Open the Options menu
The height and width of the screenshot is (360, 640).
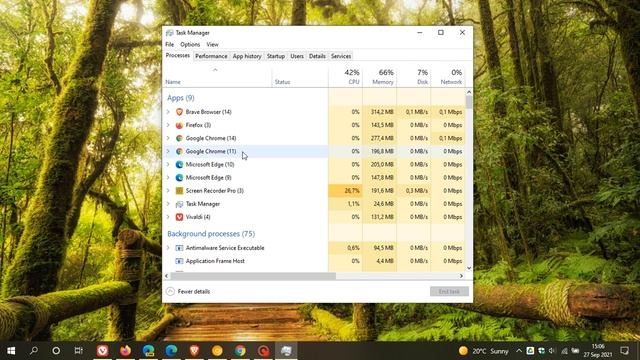pos(190,44)
